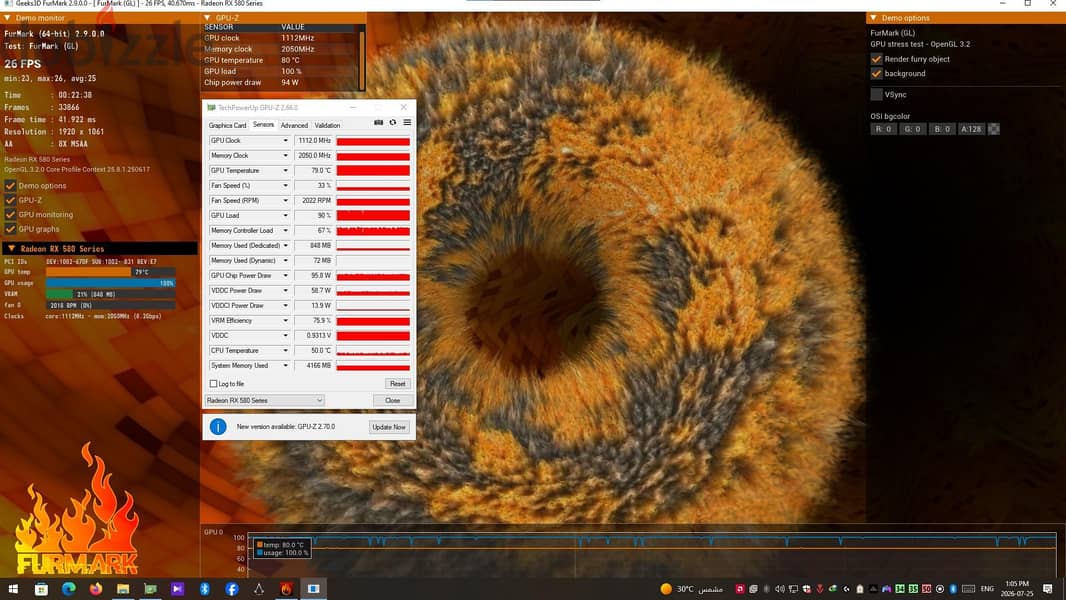Screen dimensions: 1066x600
Task: Adjust A:128 alpha value
Action: coord(971,129)
